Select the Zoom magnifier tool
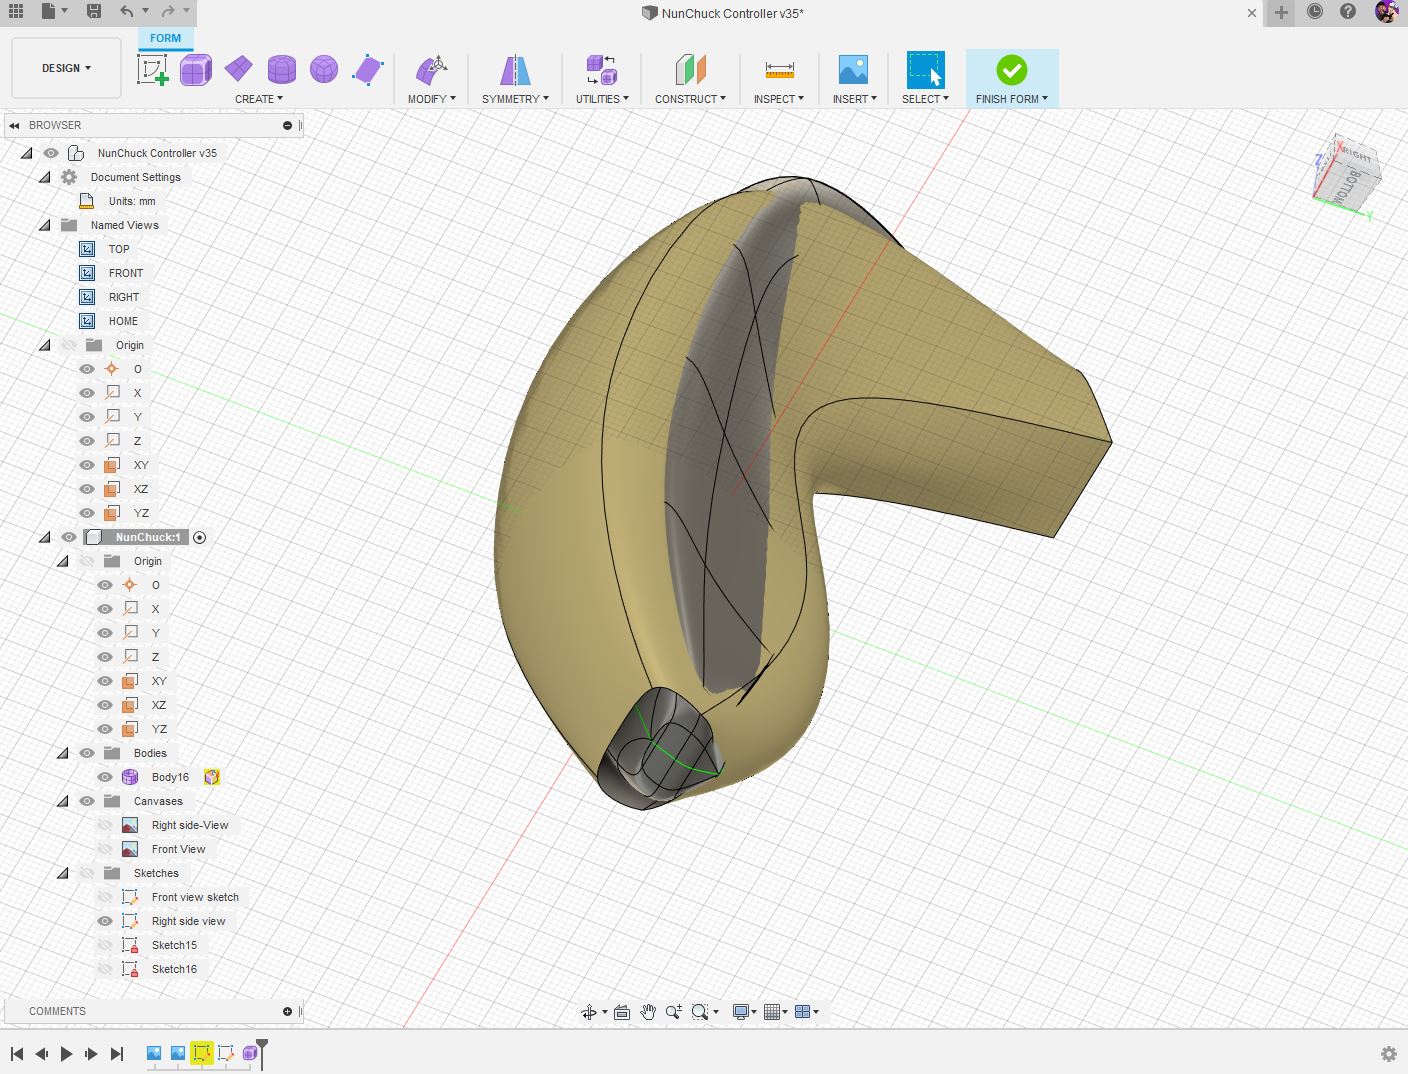This screenshot has height=1074, width=1408. pyautogui.click(x=674, y=1012)
